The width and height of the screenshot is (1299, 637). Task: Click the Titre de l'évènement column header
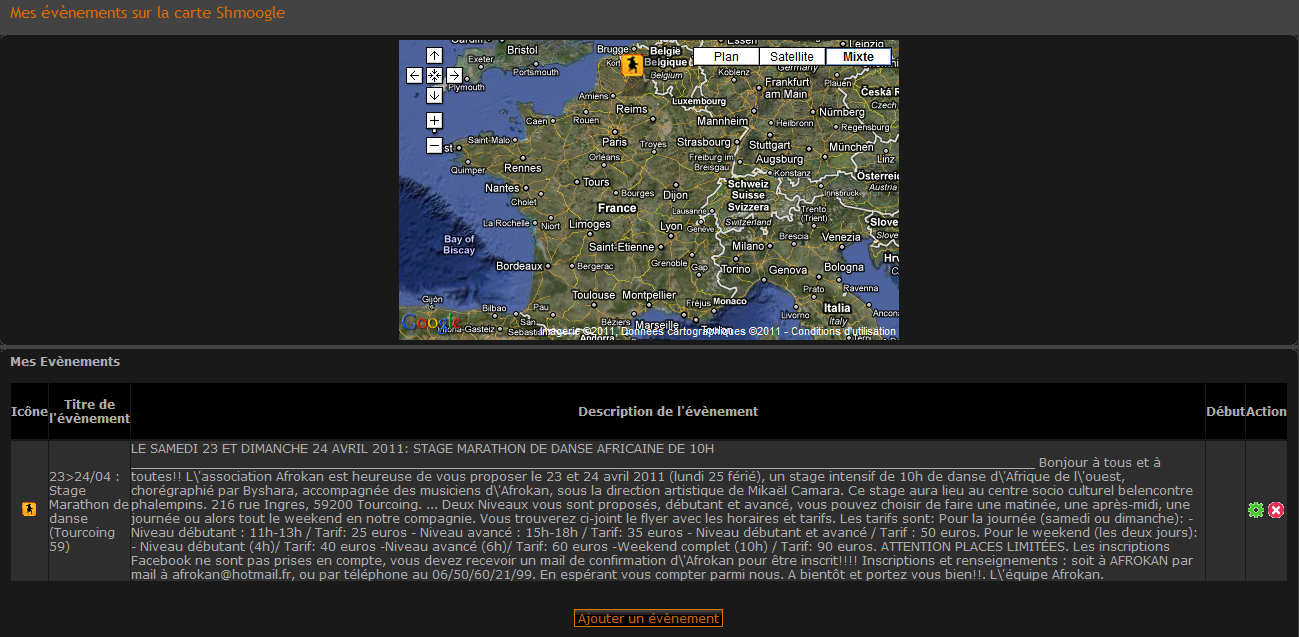(x=89, y=411)
